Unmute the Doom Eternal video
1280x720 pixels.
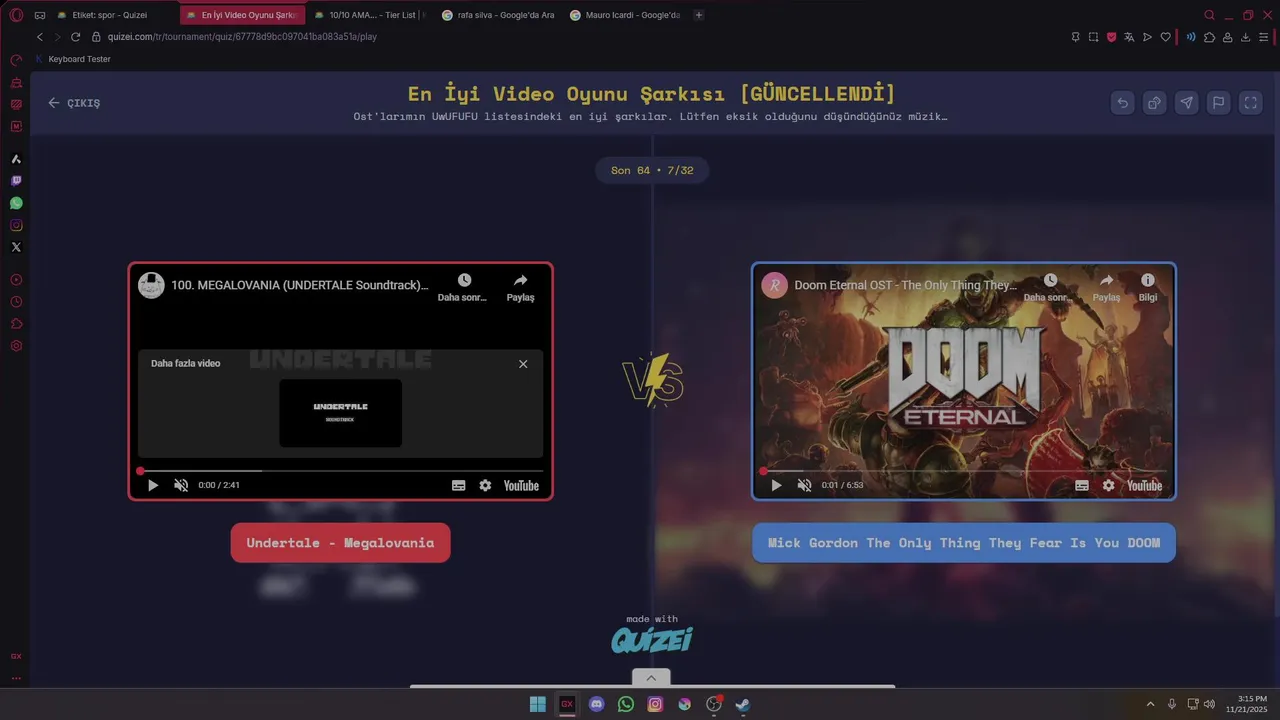pyautogui.click(x=804, y=485)
